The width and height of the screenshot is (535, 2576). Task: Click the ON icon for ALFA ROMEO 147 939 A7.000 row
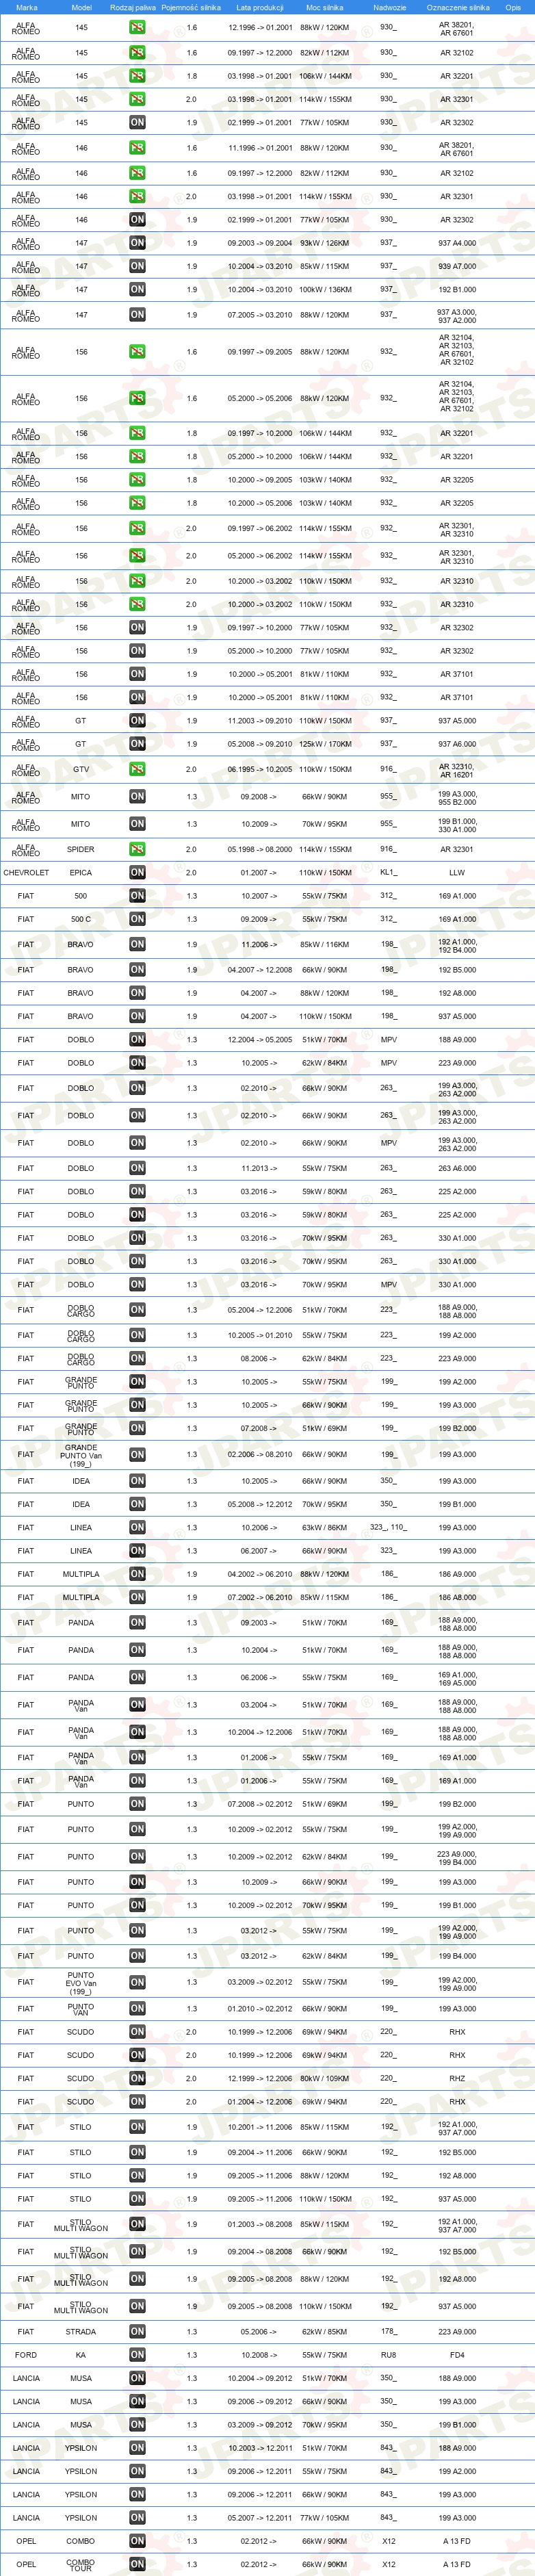click(x=137, y=267)
